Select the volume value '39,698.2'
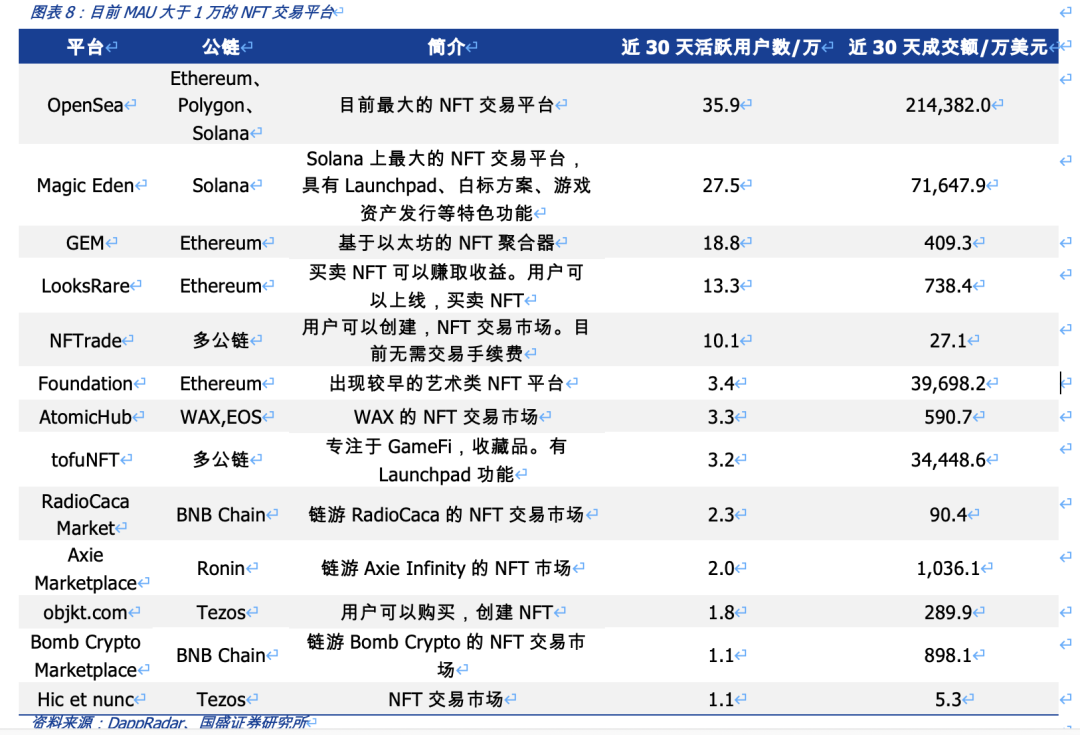Viewport: 1080px width, 735px height. [x=948, y=384]
